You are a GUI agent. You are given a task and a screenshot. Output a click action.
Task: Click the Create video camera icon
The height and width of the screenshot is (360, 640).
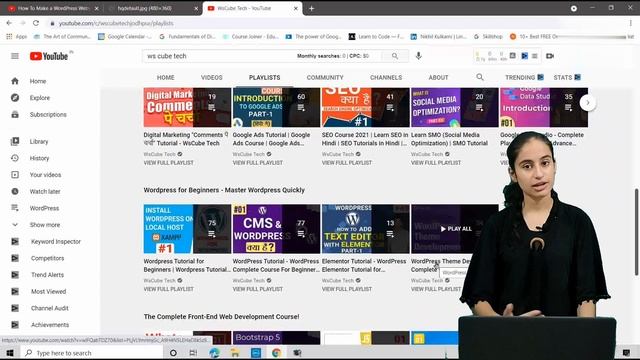[550, 56]
